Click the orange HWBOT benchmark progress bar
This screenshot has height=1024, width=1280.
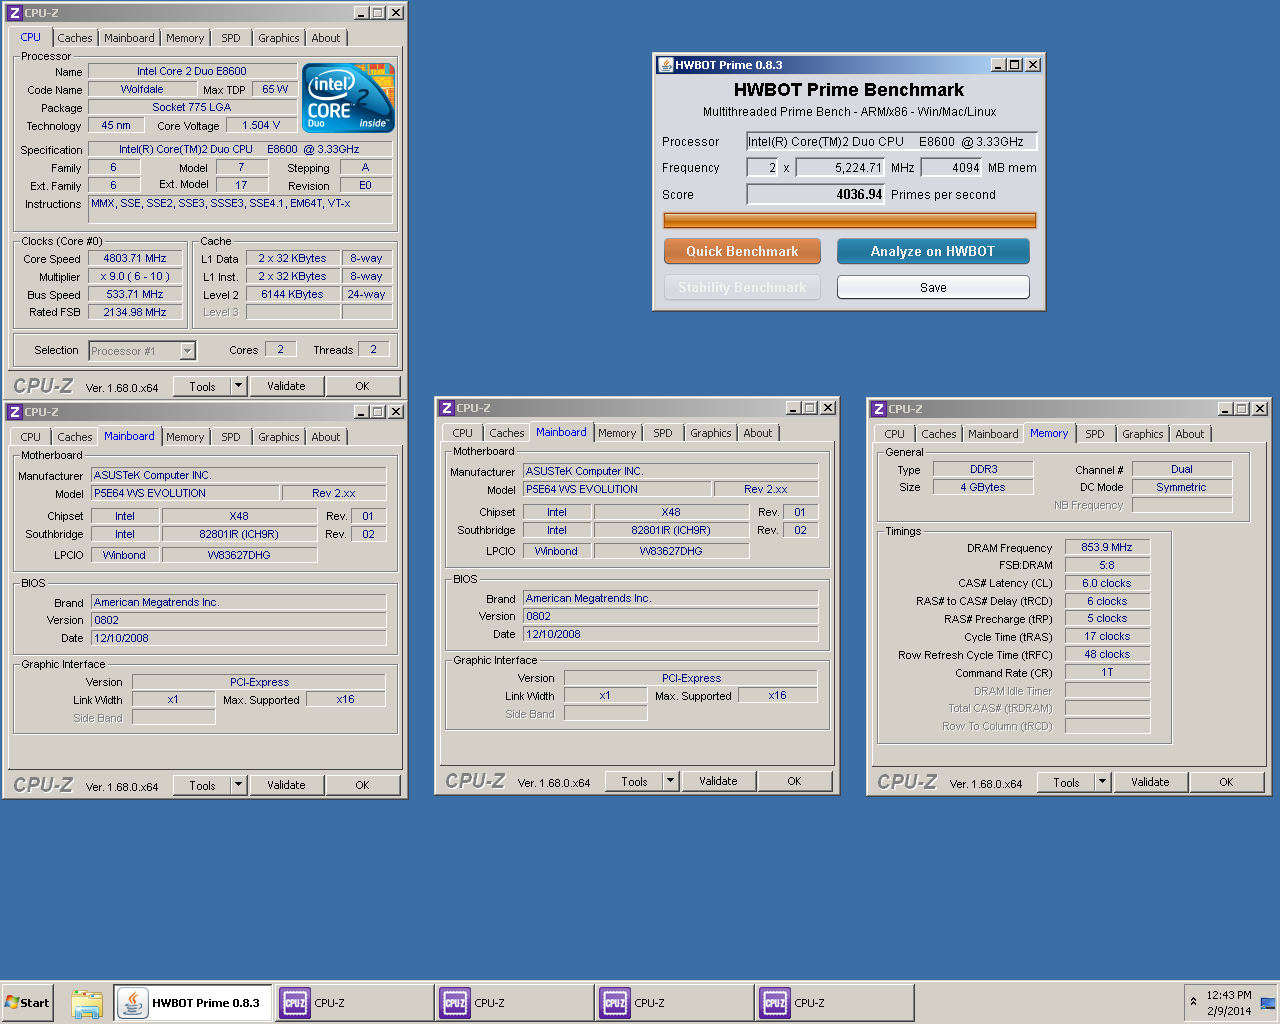tap(849, 220)
